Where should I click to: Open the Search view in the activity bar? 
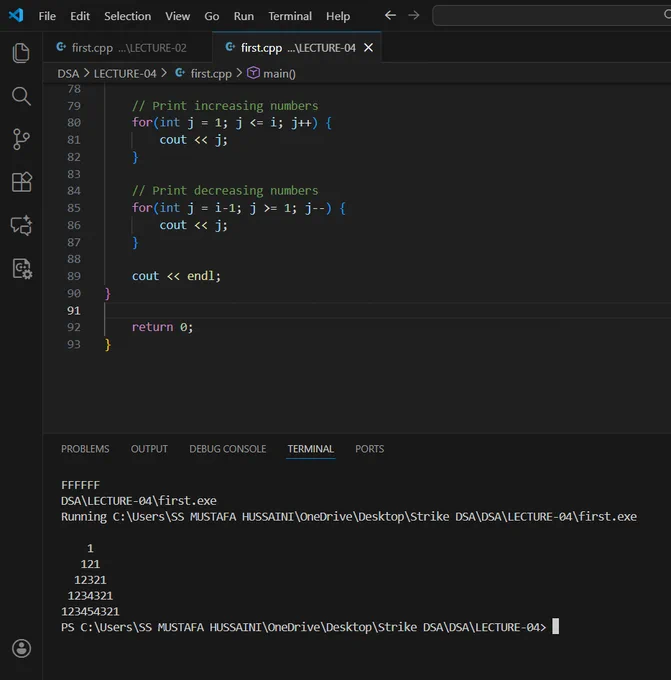21,96
